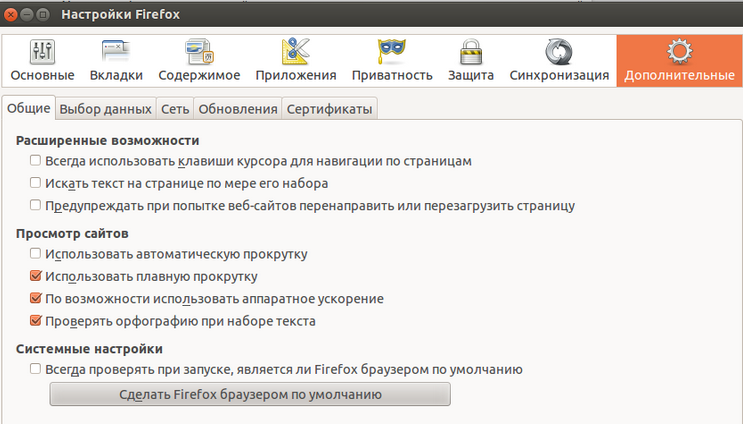
Task: Uncheck 'Использовать плавную прокрутку'
Action: point(36,275)
